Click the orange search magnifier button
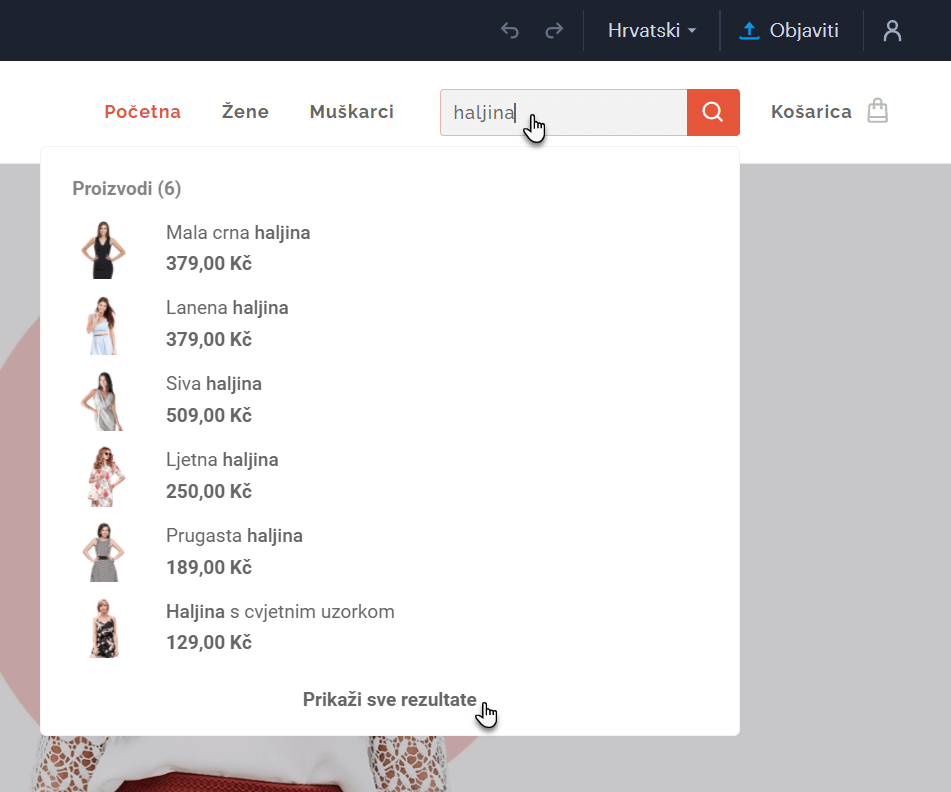Screen dimensions: 951x792 (x=713, y=112)
